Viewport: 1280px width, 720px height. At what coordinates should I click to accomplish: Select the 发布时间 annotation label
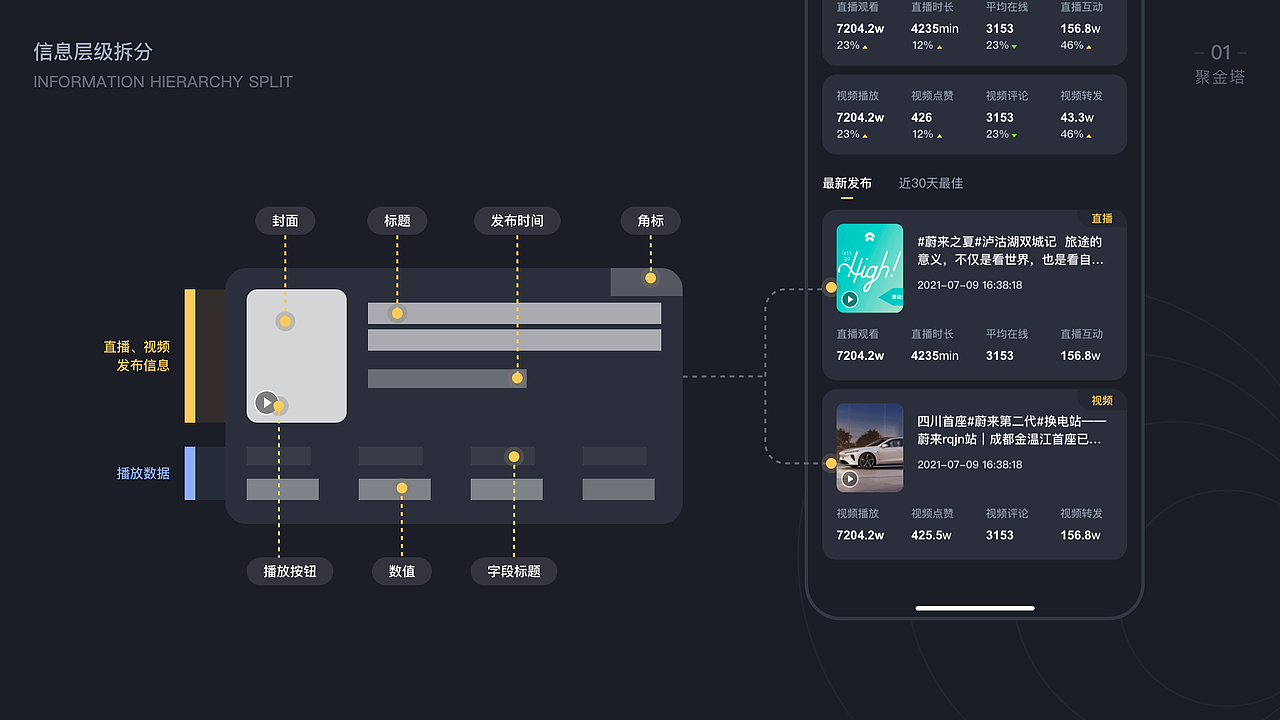517,220
